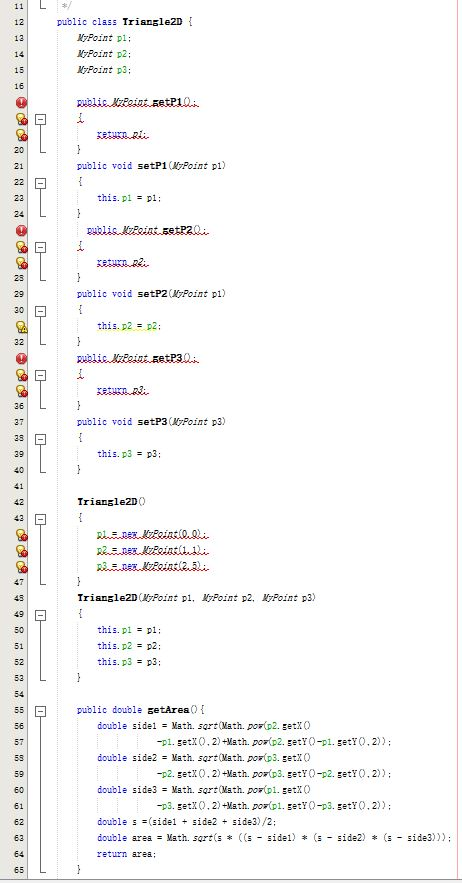Collapse the getArea method fold

[41, 711]
